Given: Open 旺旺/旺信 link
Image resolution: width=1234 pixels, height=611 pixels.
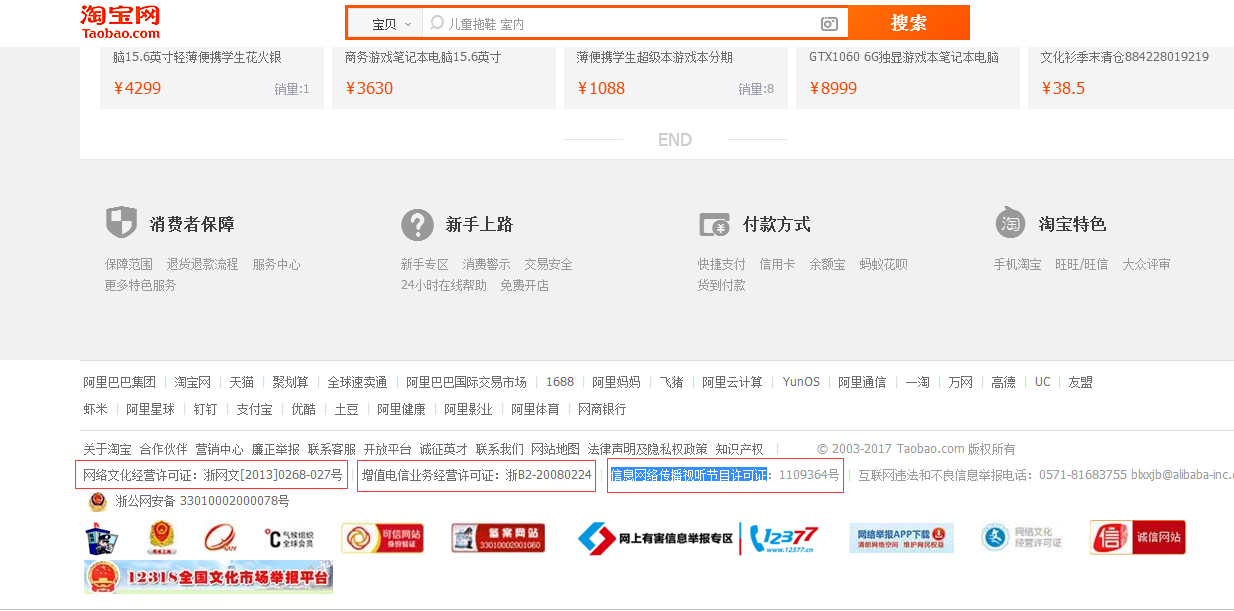Looking at the screenshot, I should pyautogui.click(x=1082, y=265).
